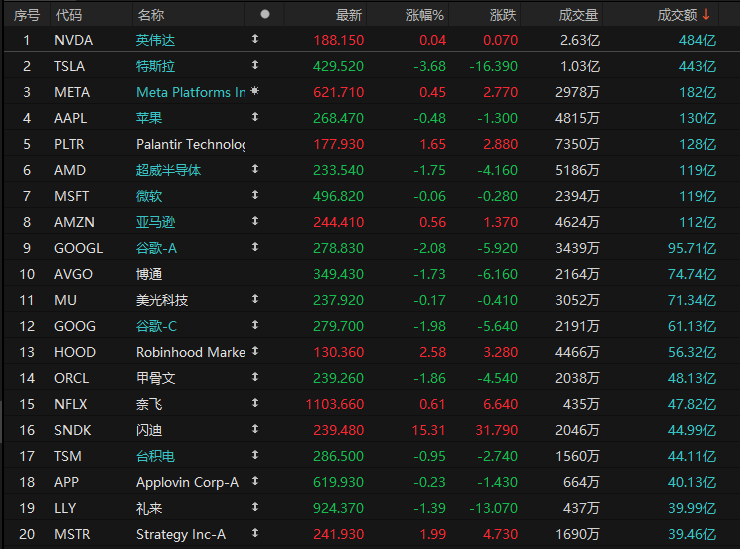Select the Applovin Corp-A name cell
This screenshot has width=740, height=549.
tap(187, 482)
